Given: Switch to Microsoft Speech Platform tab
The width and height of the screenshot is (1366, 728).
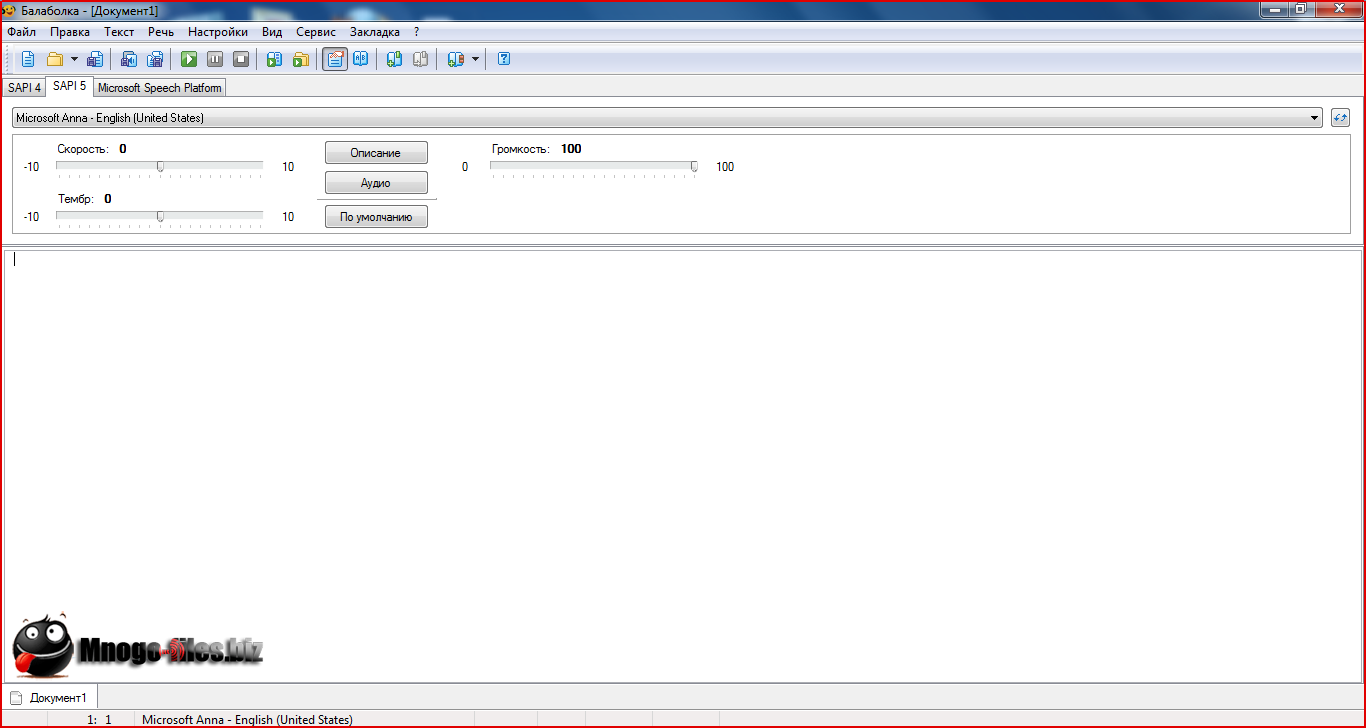Looking at the screenshot, I should coord(159,88).
